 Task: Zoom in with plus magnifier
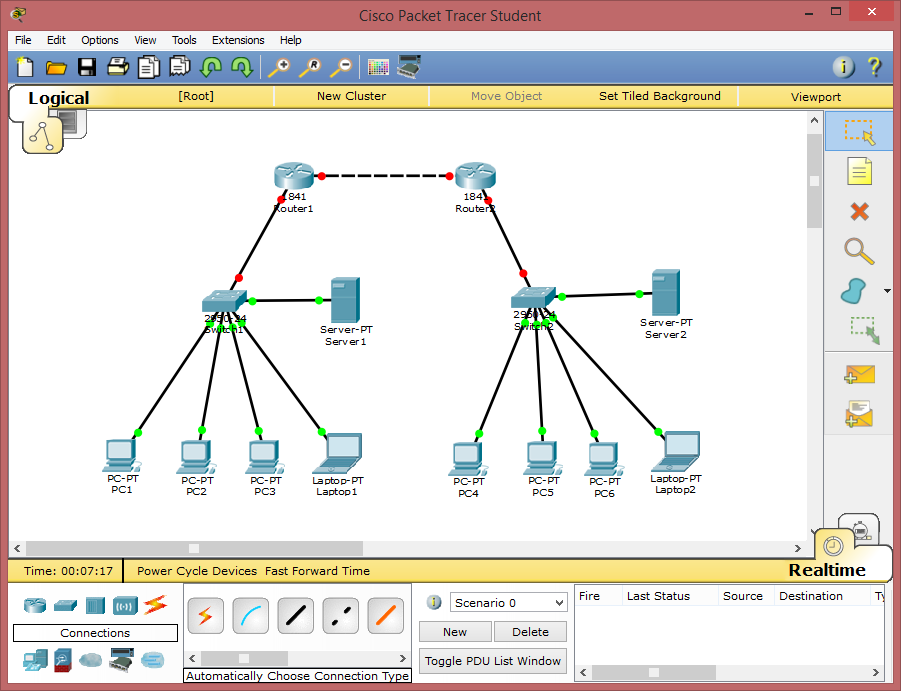pyautogui.click(x=279, y=67)
